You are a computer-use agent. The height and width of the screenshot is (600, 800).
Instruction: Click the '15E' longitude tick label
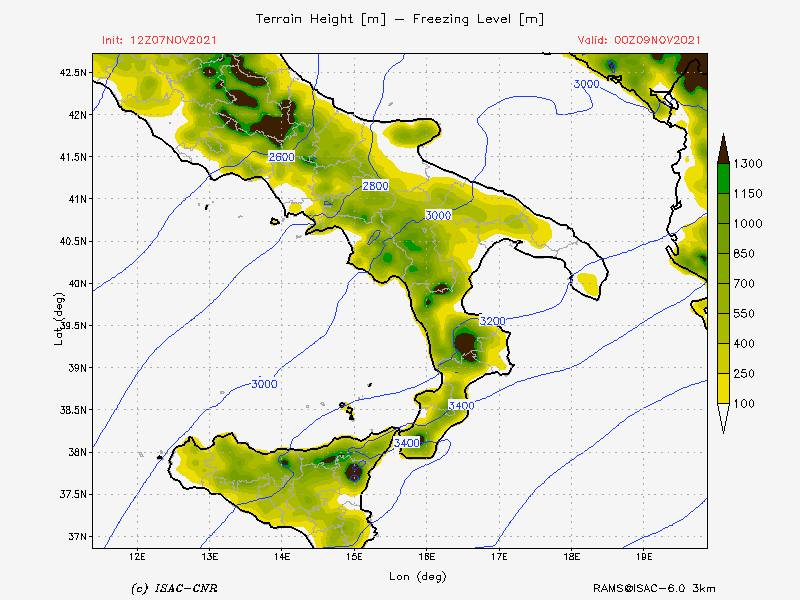pyautogui.click(x=354, y=556)
